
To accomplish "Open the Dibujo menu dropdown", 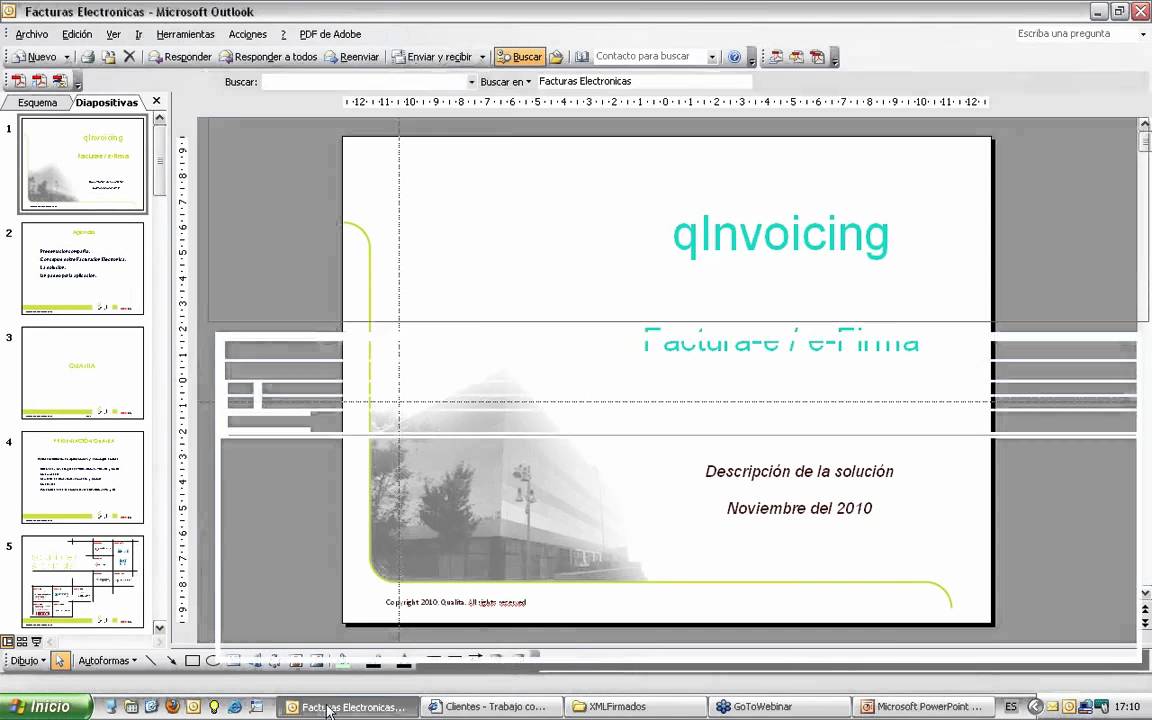I will click(28, 660).
